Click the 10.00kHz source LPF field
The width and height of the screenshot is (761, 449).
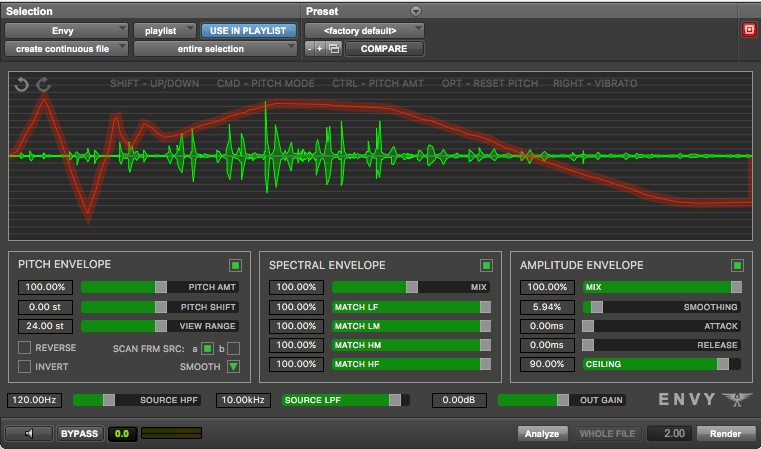point(243,400)
